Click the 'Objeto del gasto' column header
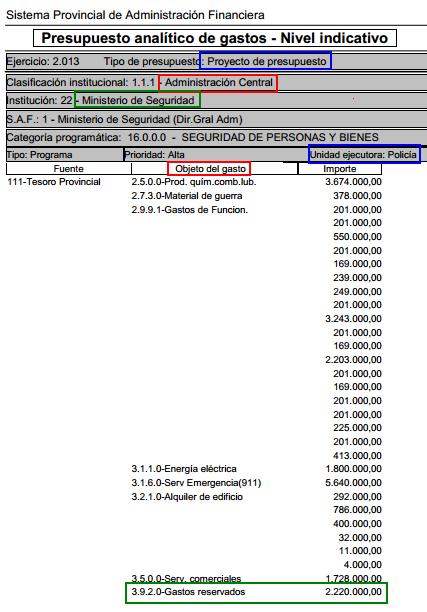The width and height of the screenshot is (427, 612). coord(210,169)
